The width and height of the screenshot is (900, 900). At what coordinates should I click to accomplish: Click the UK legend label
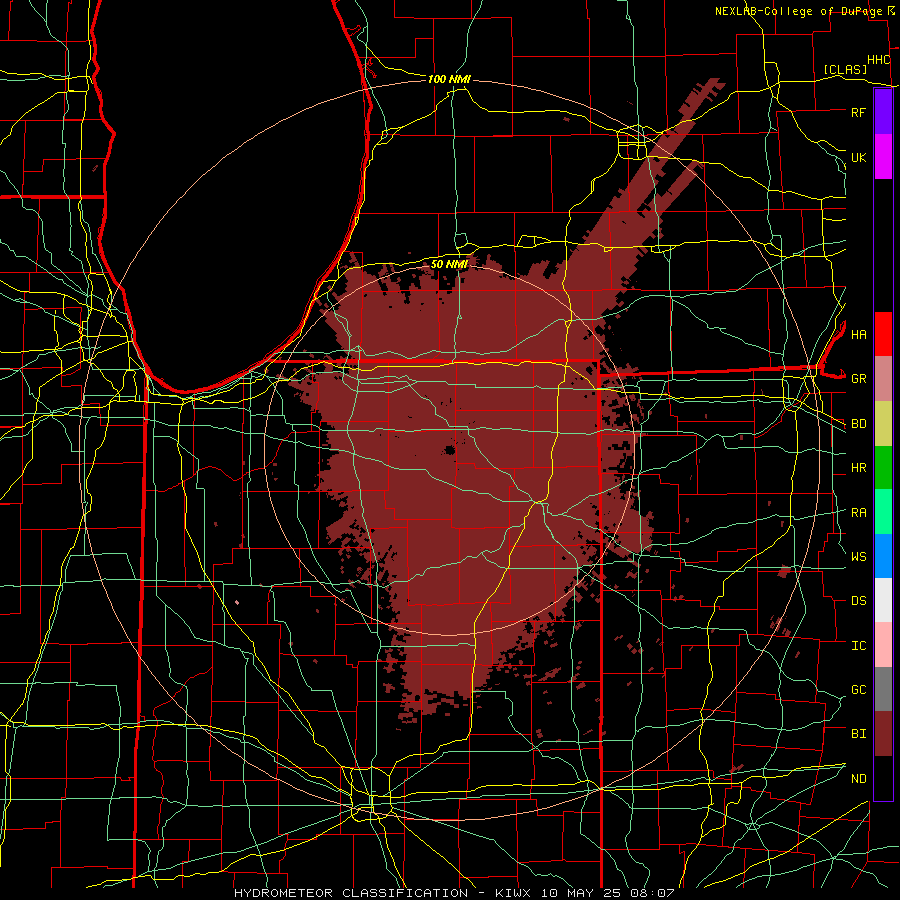coord(858,157)
